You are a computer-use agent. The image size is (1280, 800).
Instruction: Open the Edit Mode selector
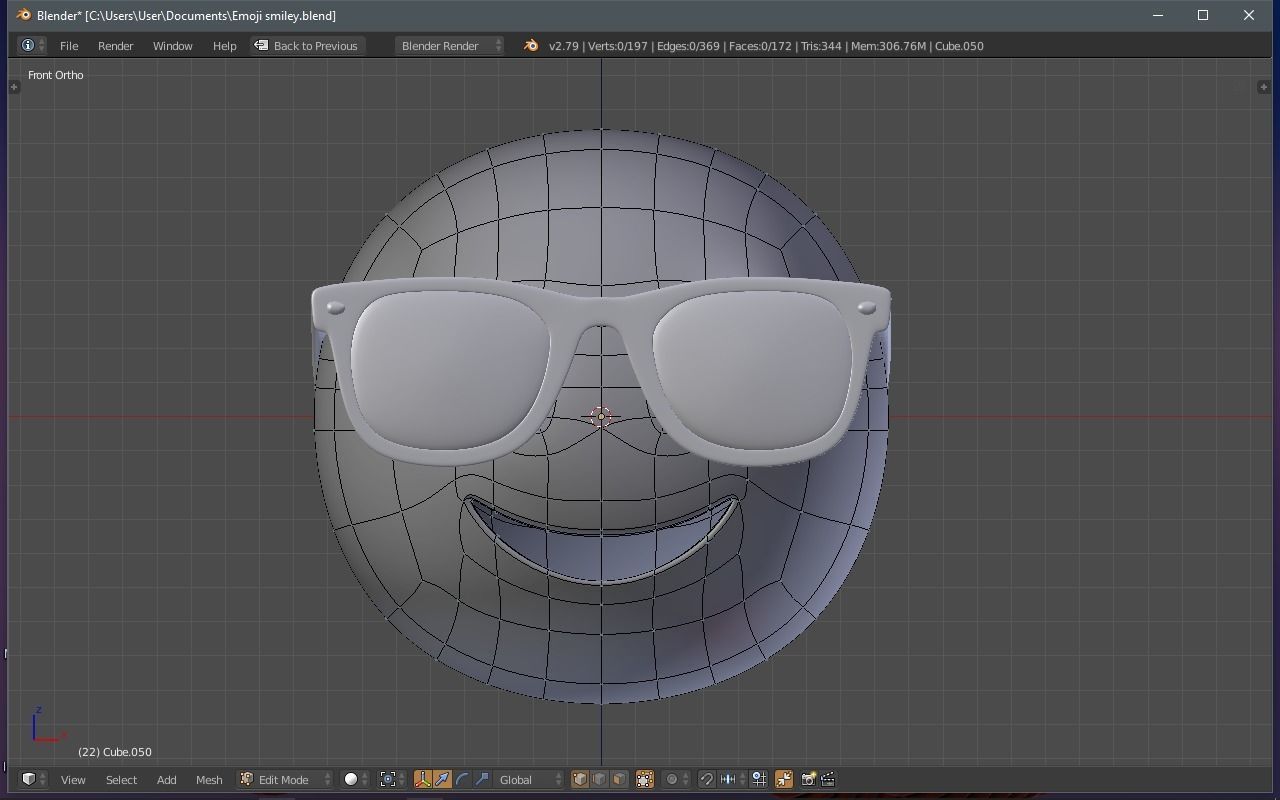tap(284, 779)
